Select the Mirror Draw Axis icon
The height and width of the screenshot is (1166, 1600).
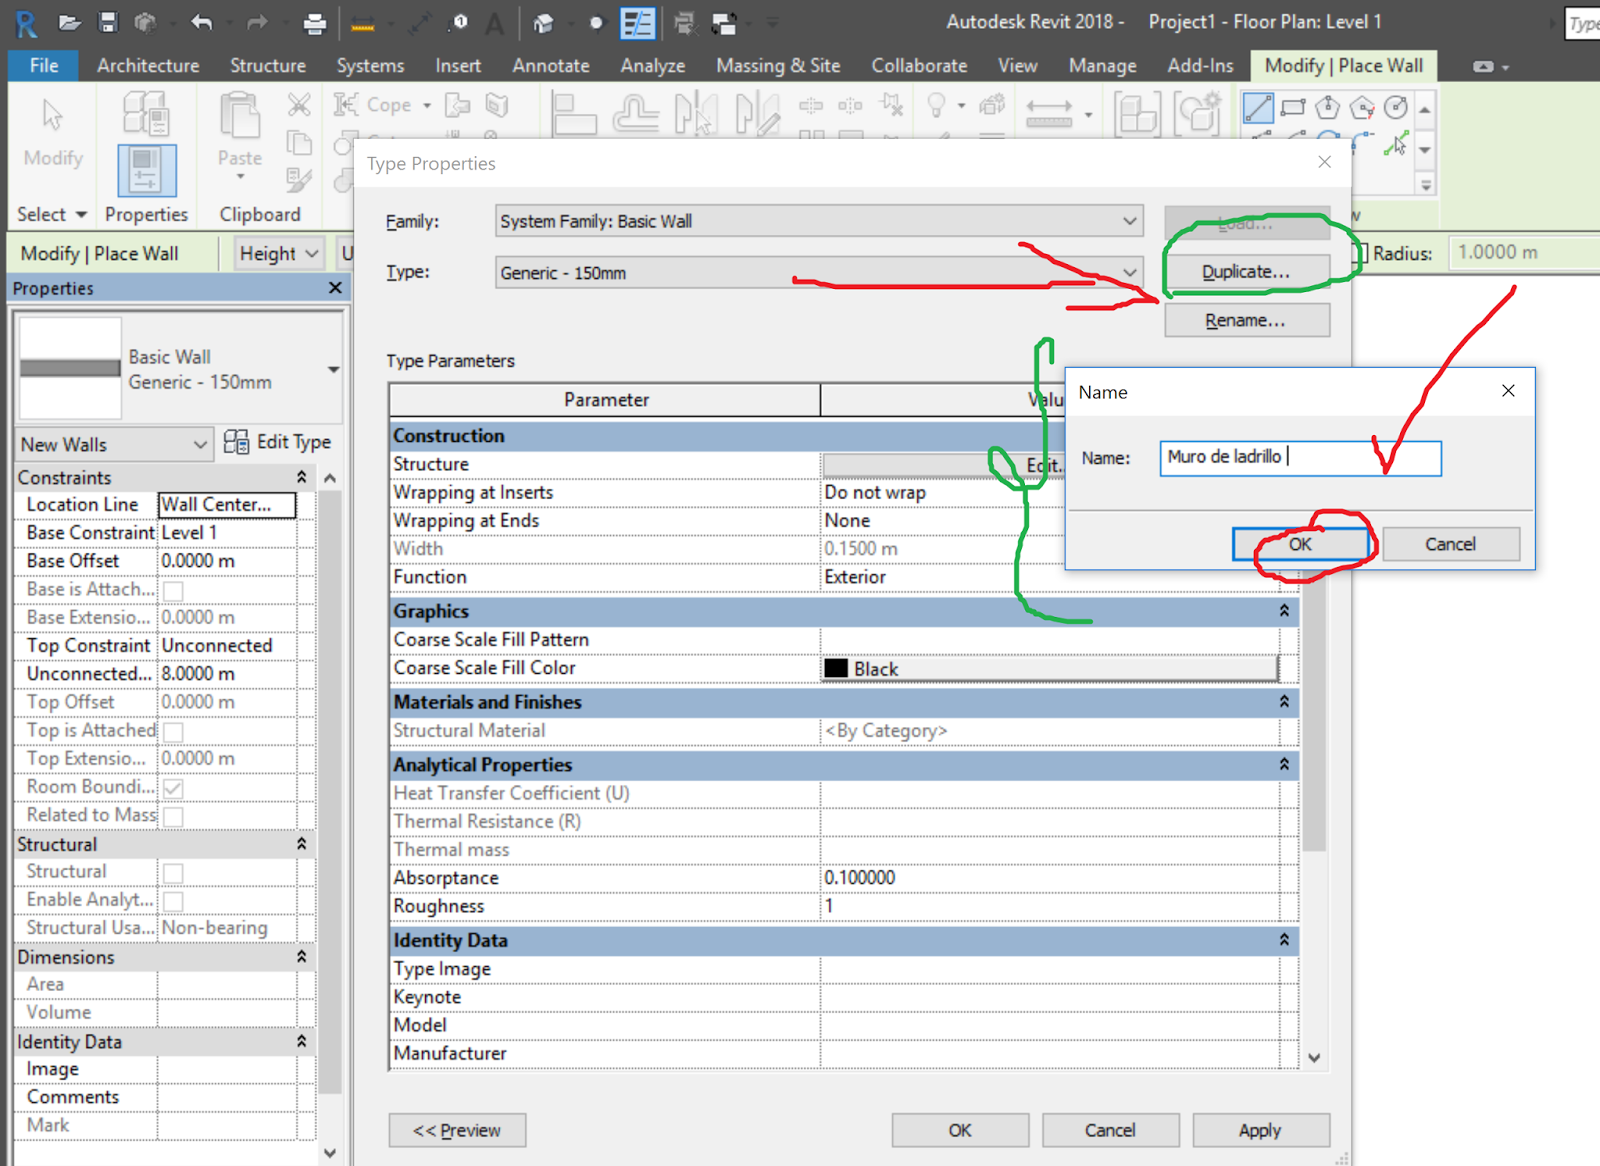[x=757, y=112]
